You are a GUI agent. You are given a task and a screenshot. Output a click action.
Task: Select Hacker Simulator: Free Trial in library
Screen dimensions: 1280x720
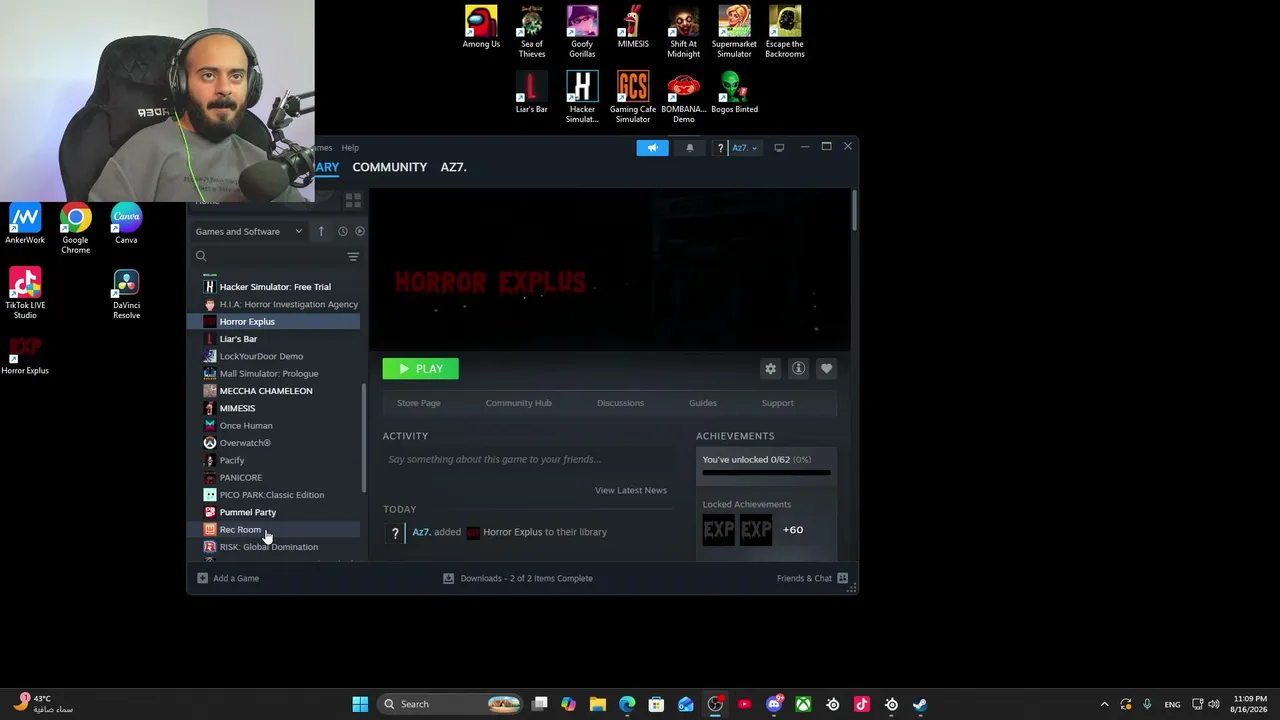(273, 287)
